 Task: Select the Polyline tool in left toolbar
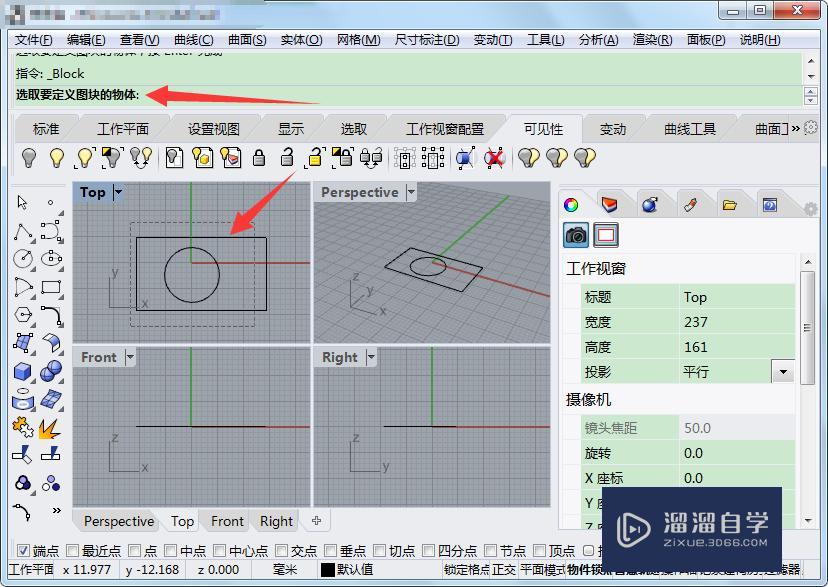tap(23, 232)
